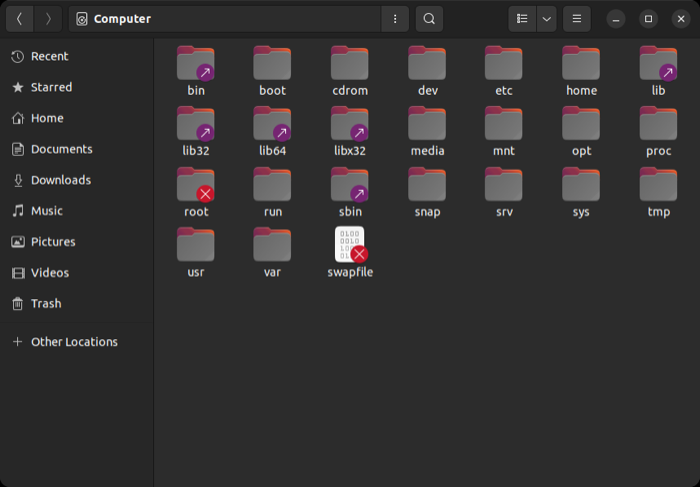This screenshot has width=700, height=487.
Task: Open the hamburger main menu
Action: point(577,19)
